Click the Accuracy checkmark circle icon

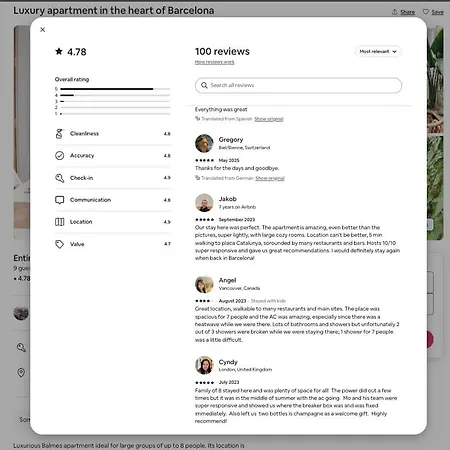pyautogui.click(x=60, y=156)
